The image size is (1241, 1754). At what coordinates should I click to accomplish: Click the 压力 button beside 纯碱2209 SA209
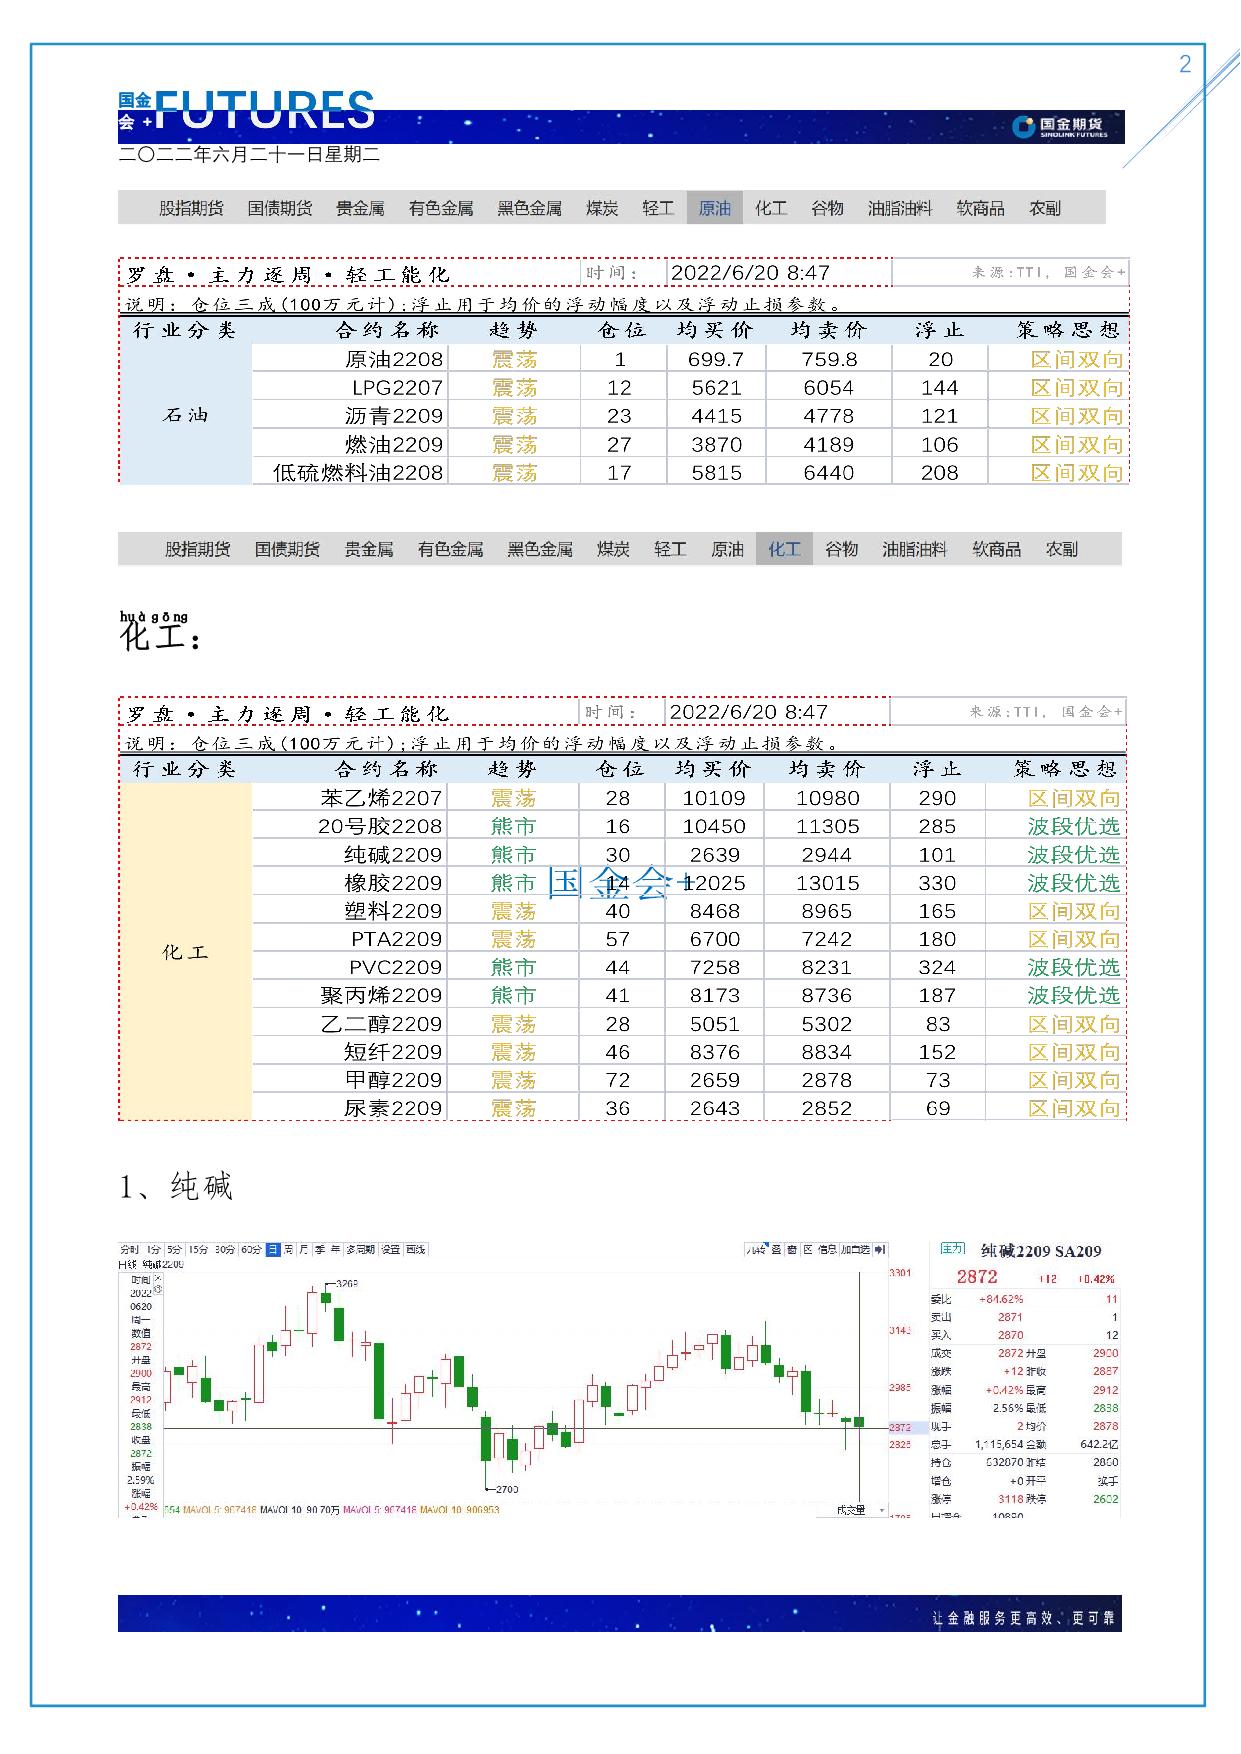click(953, 1248)
